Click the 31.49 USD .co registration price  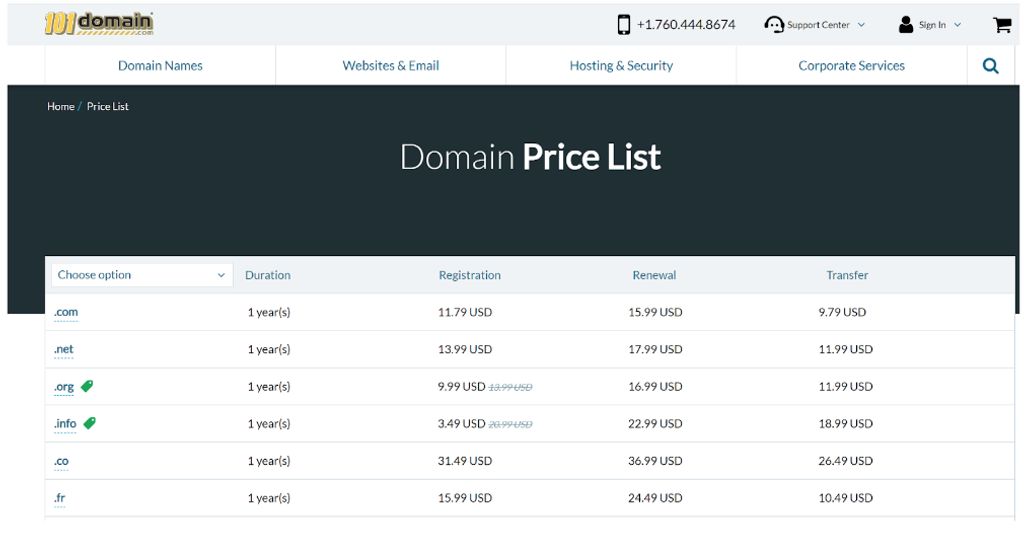465,461
